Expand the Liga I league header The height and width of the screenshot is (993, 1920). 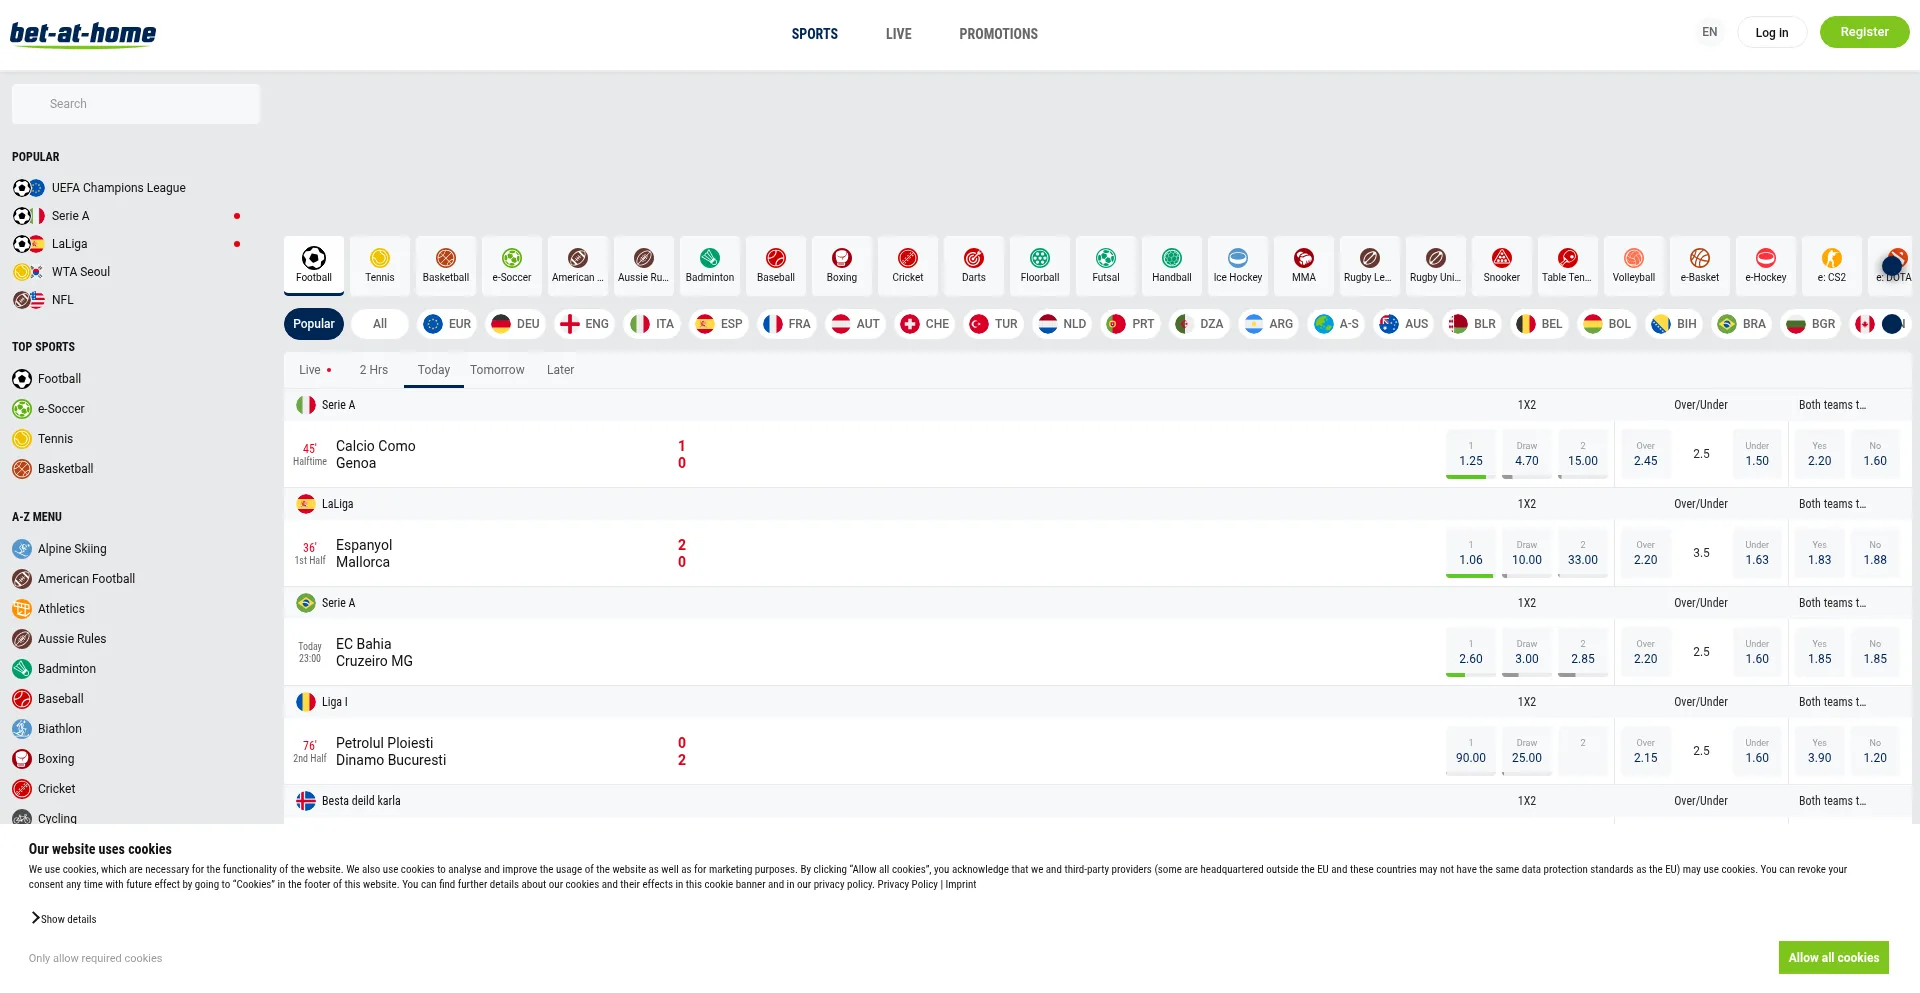[x=1097, y=702]
